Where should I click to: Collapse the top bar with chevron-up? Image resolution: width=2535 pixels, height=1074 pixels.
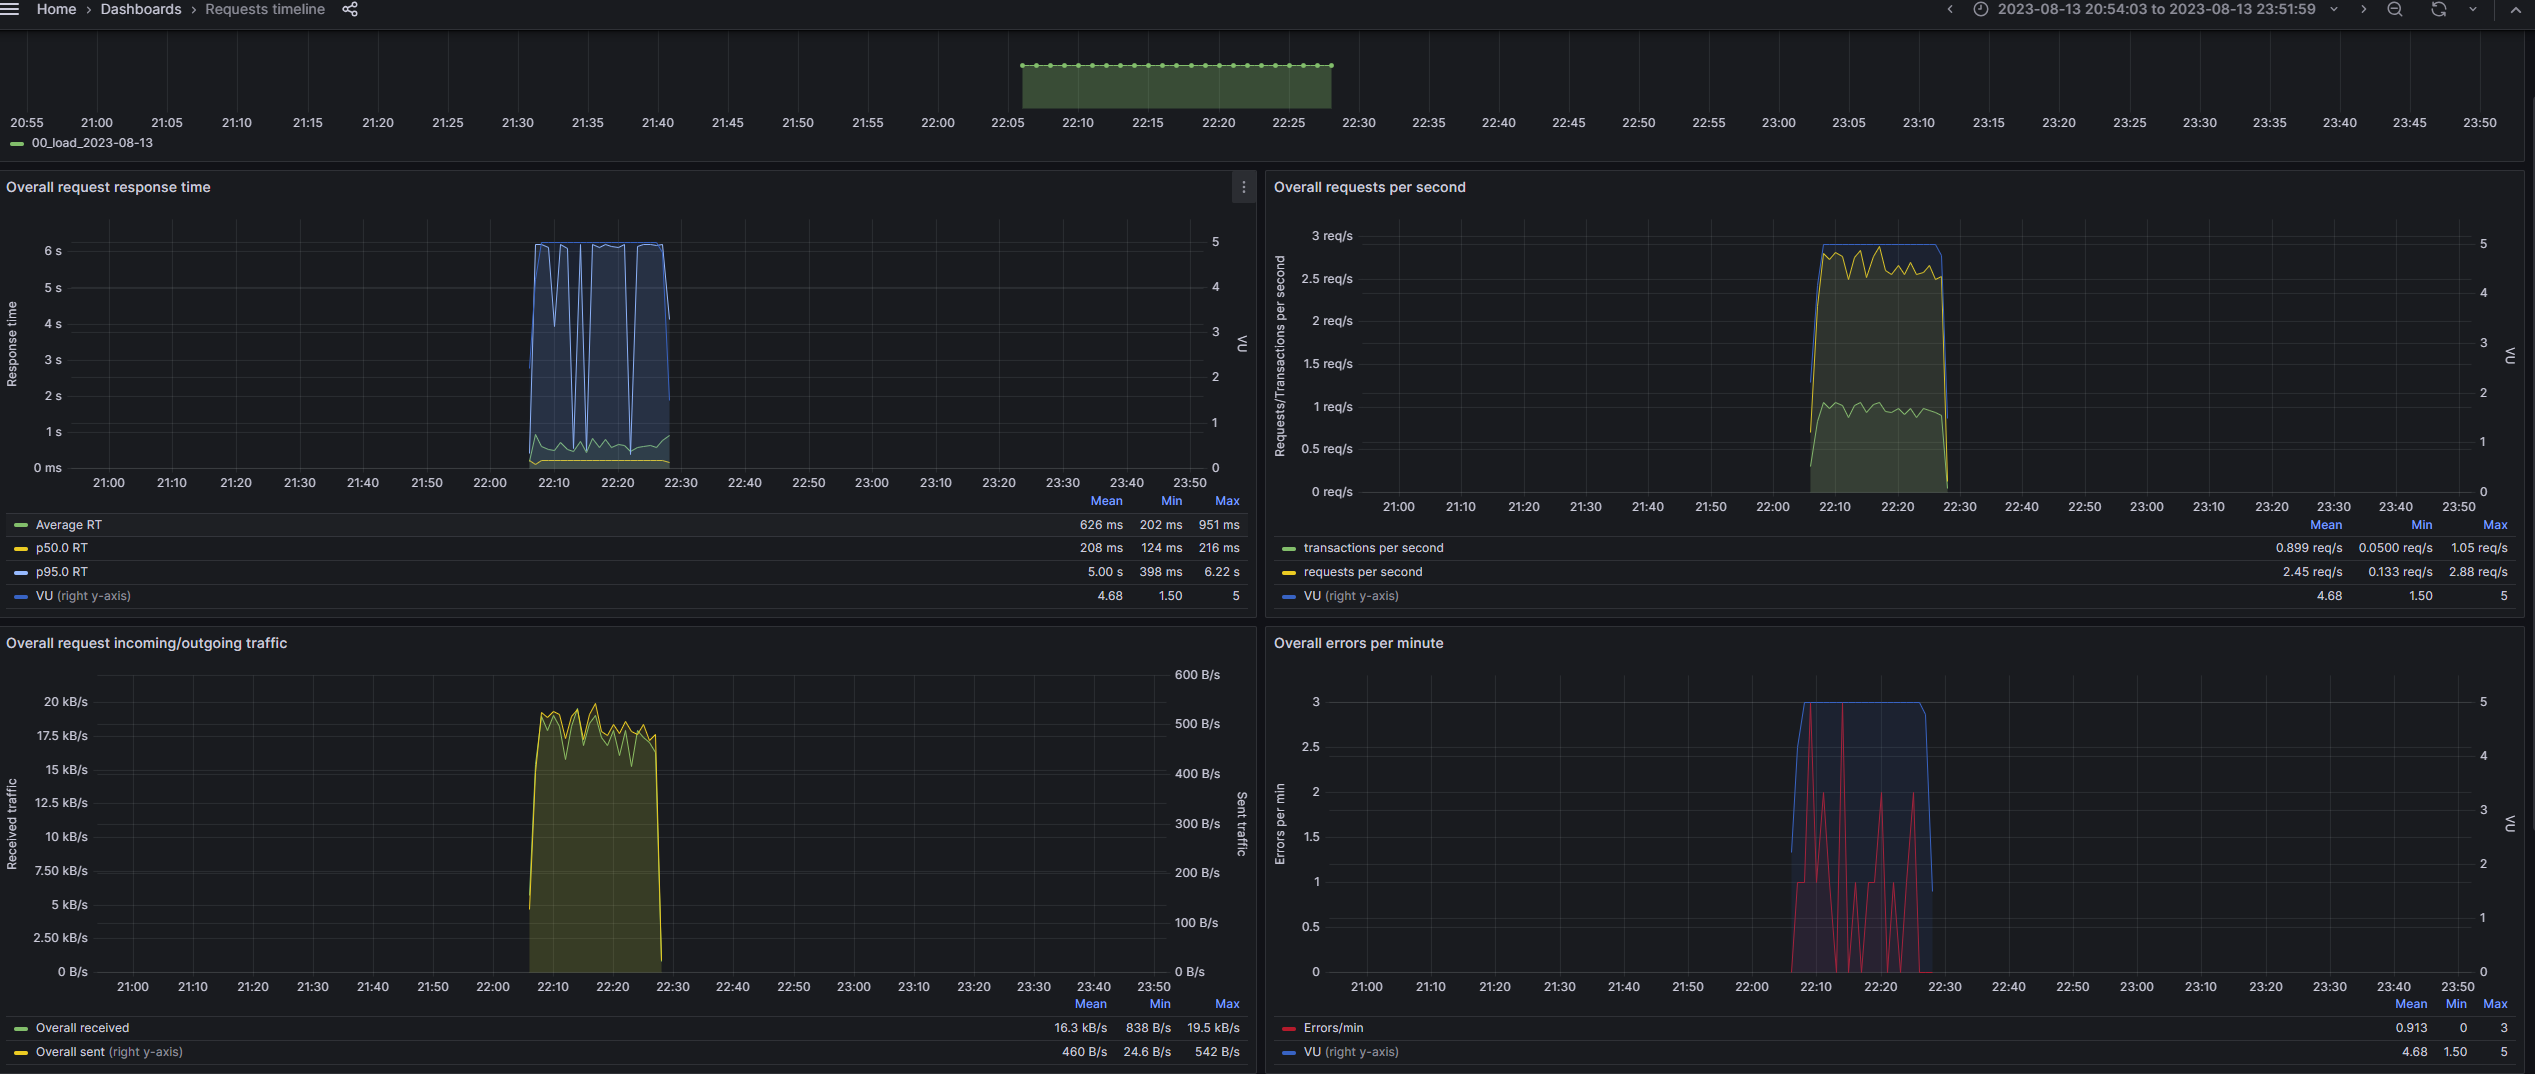[2516, 9]
